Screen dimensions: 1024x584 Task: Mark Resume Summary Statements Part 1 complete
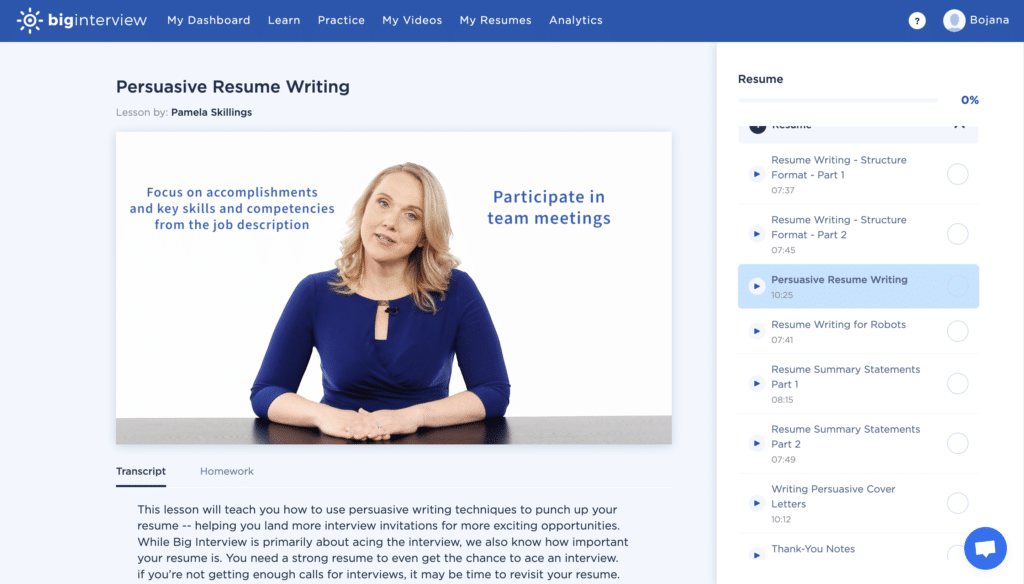[957, 383]
